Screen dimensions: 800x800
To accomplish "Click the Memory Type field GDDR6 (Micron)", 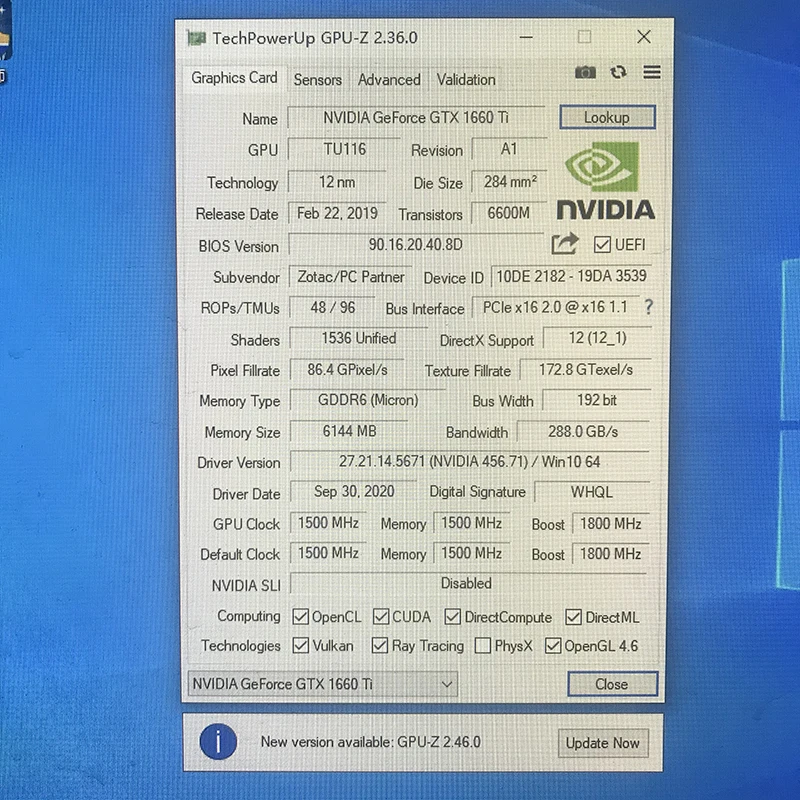I will [368, 400].
